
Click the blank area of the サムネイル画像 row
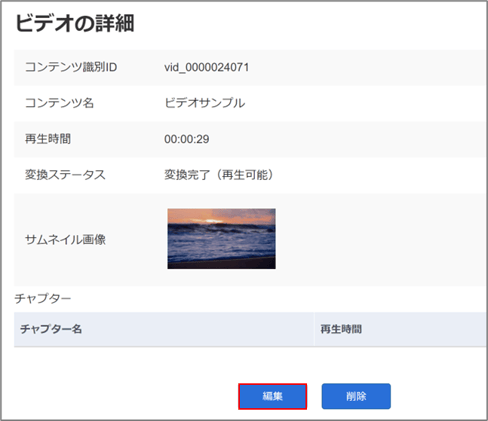coord(380,239)
